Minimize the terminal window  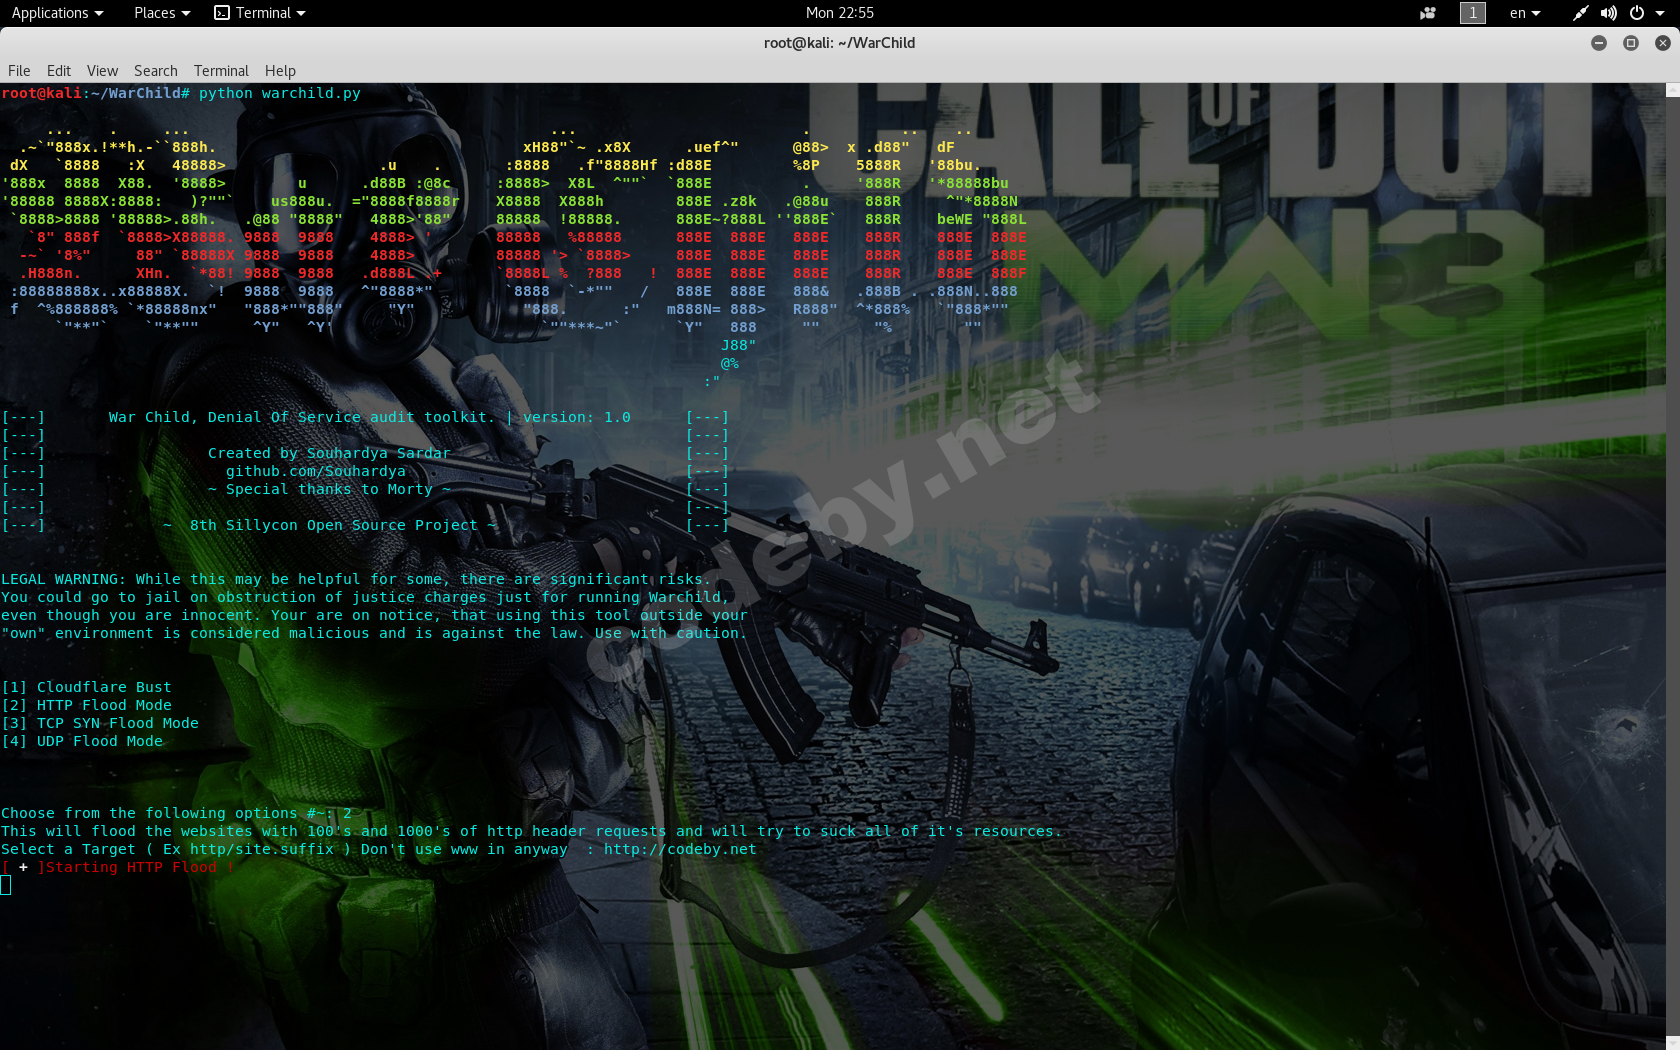click(1599, 43)
